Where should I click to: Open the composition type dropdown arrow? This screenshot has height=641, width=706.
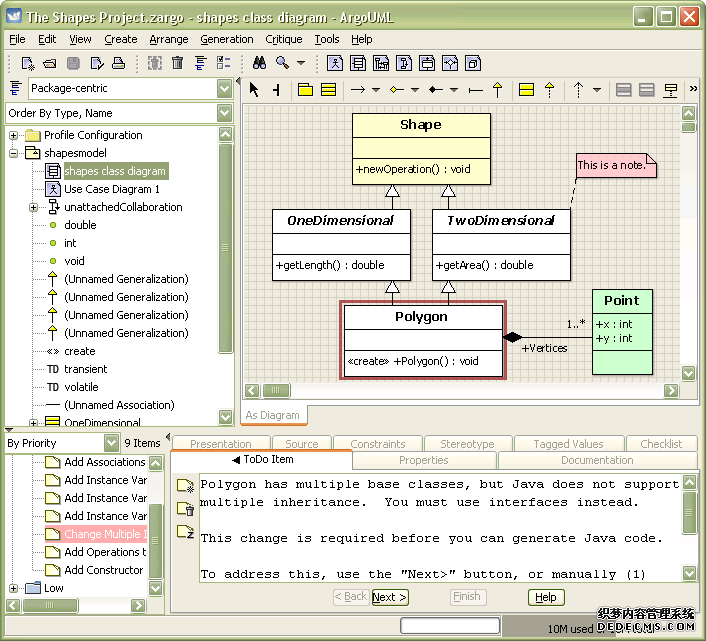454,90
